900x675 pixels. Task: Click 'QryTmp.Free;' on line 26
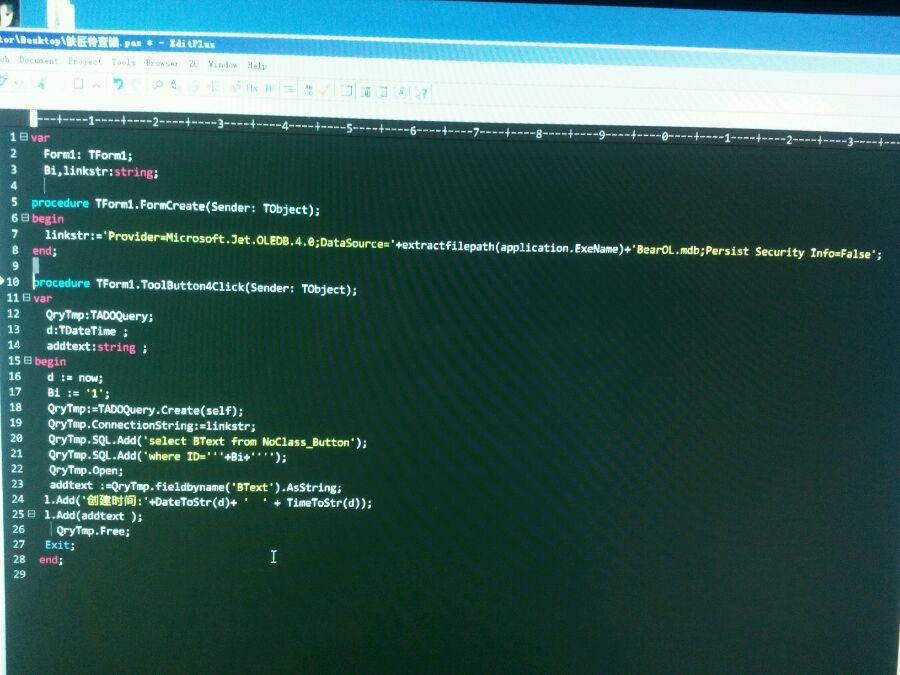93,531
